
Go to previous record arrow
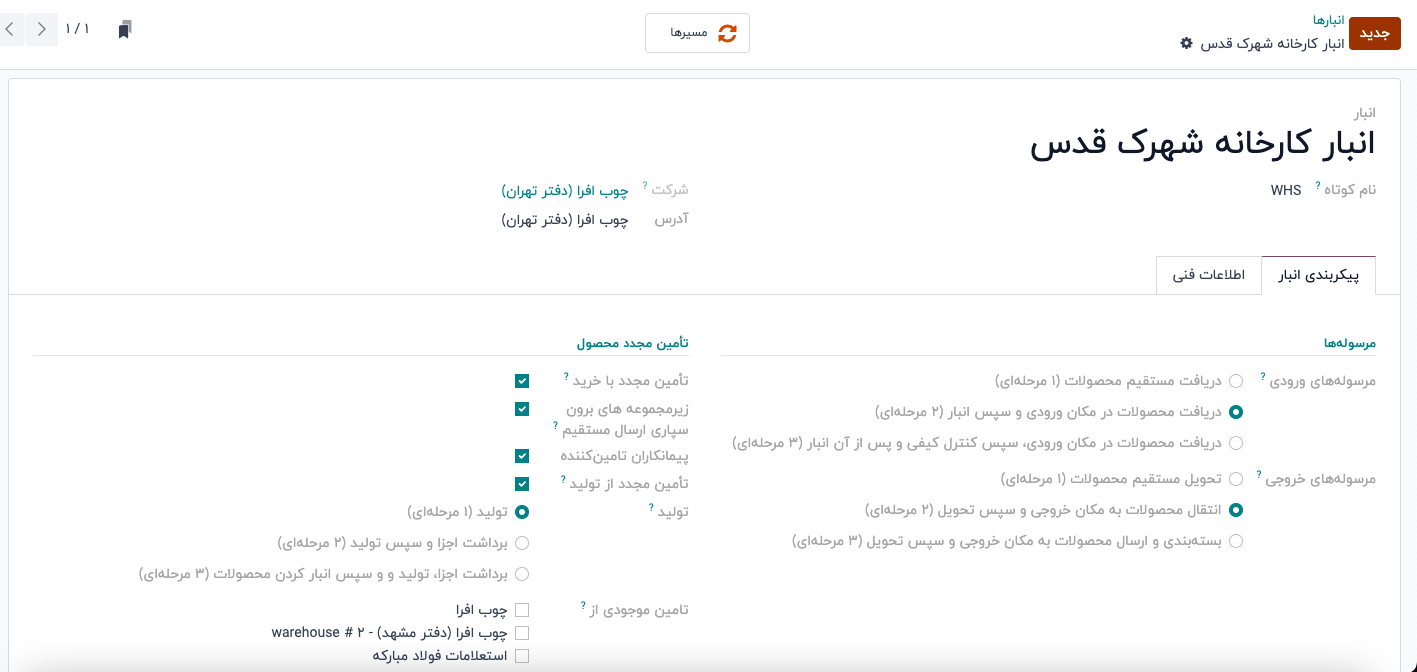[x=10, y=29]
